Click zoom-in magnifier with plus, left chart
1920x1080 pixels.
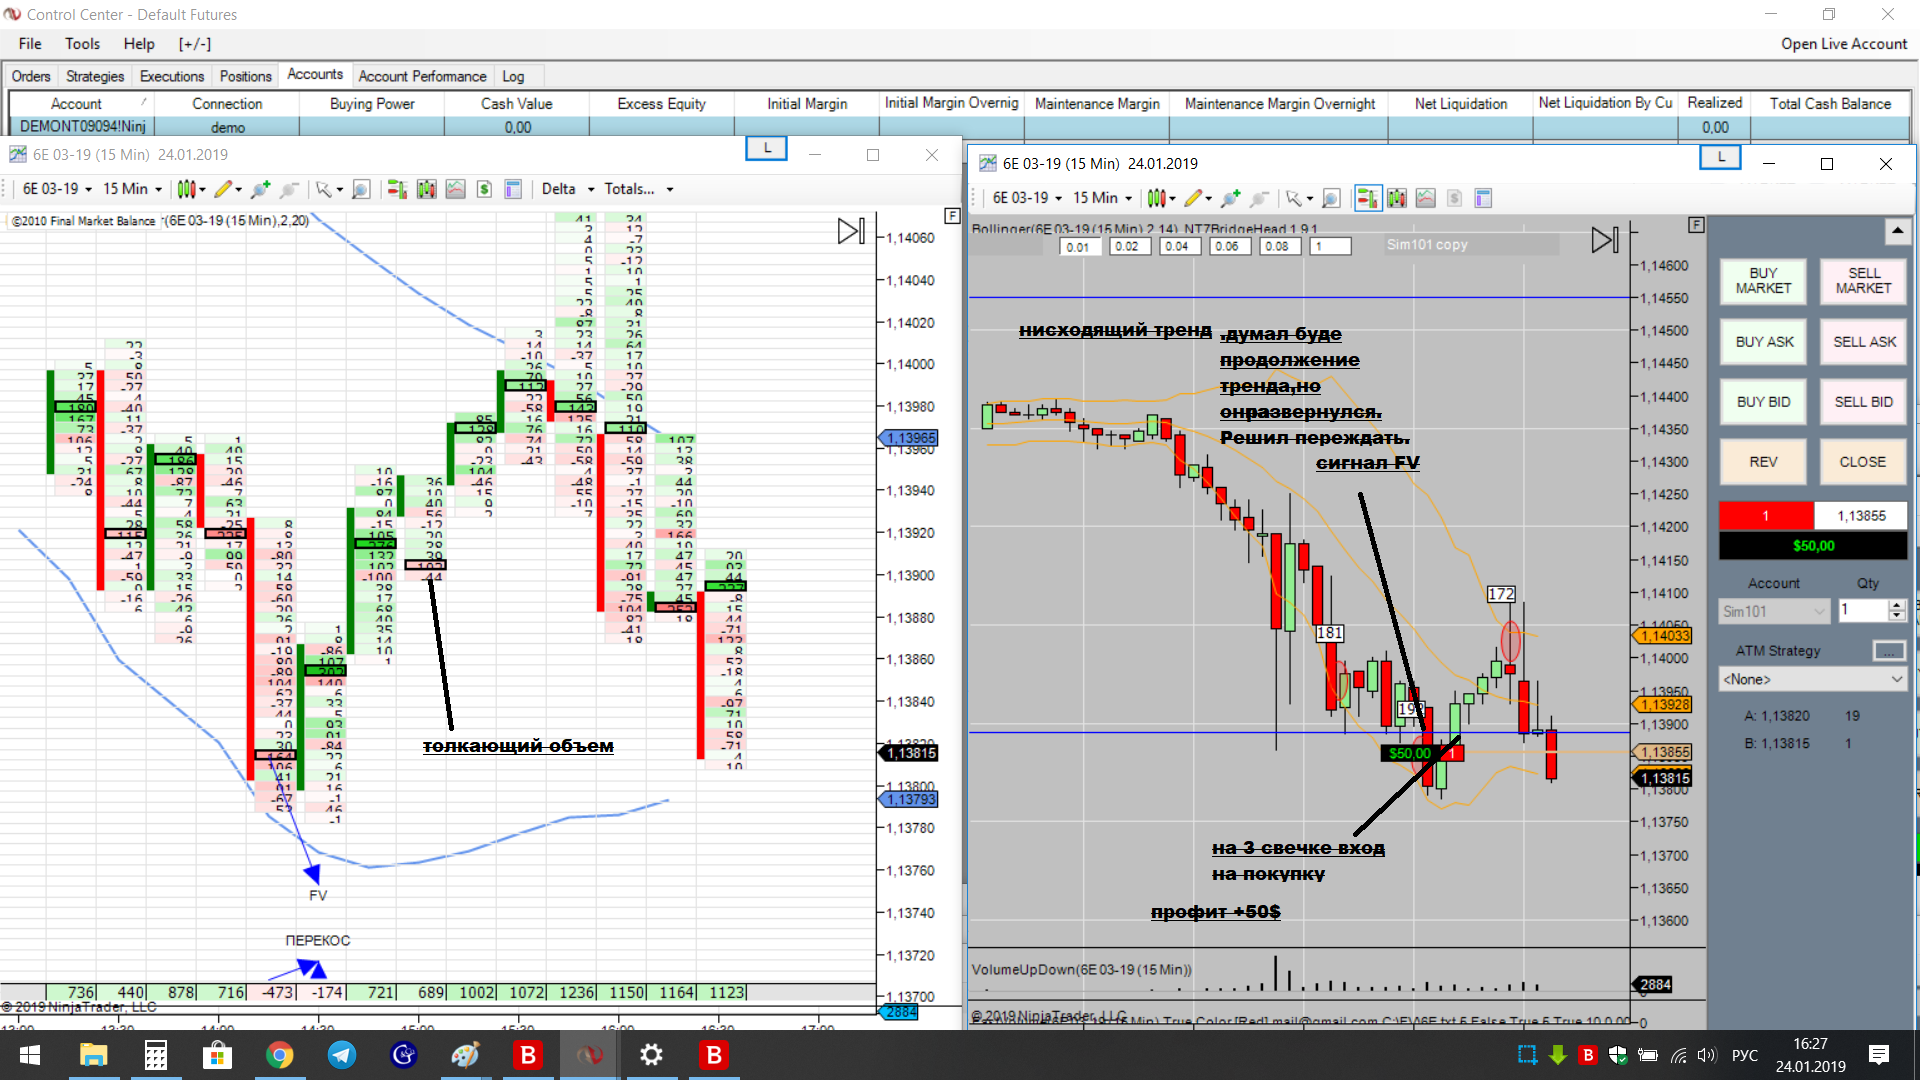pyautogui.click(x=260, y=189)
